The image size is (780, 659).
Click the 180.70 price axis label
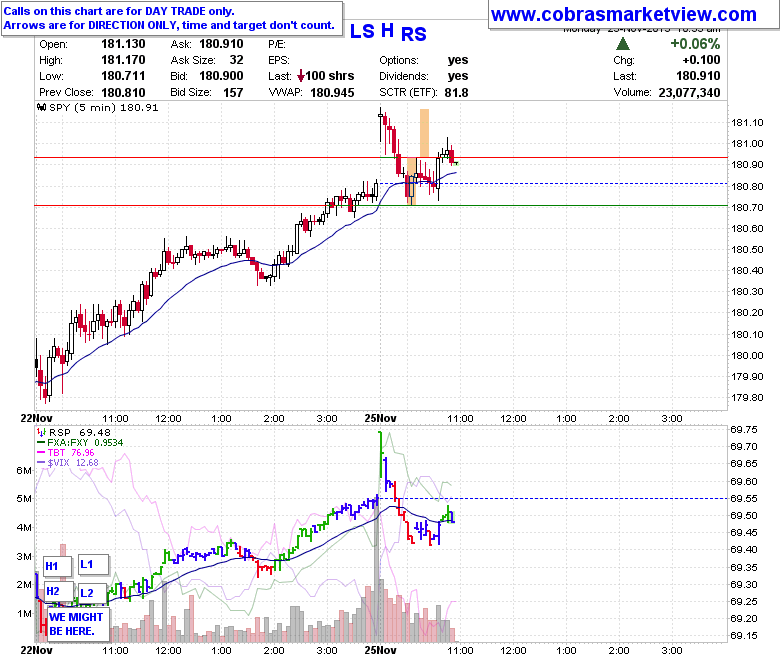tap(747, 207)
